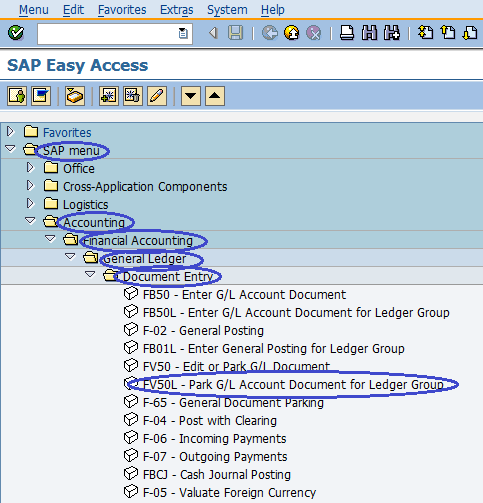
Task: Select the Office folder label
Action: [79, 169]
